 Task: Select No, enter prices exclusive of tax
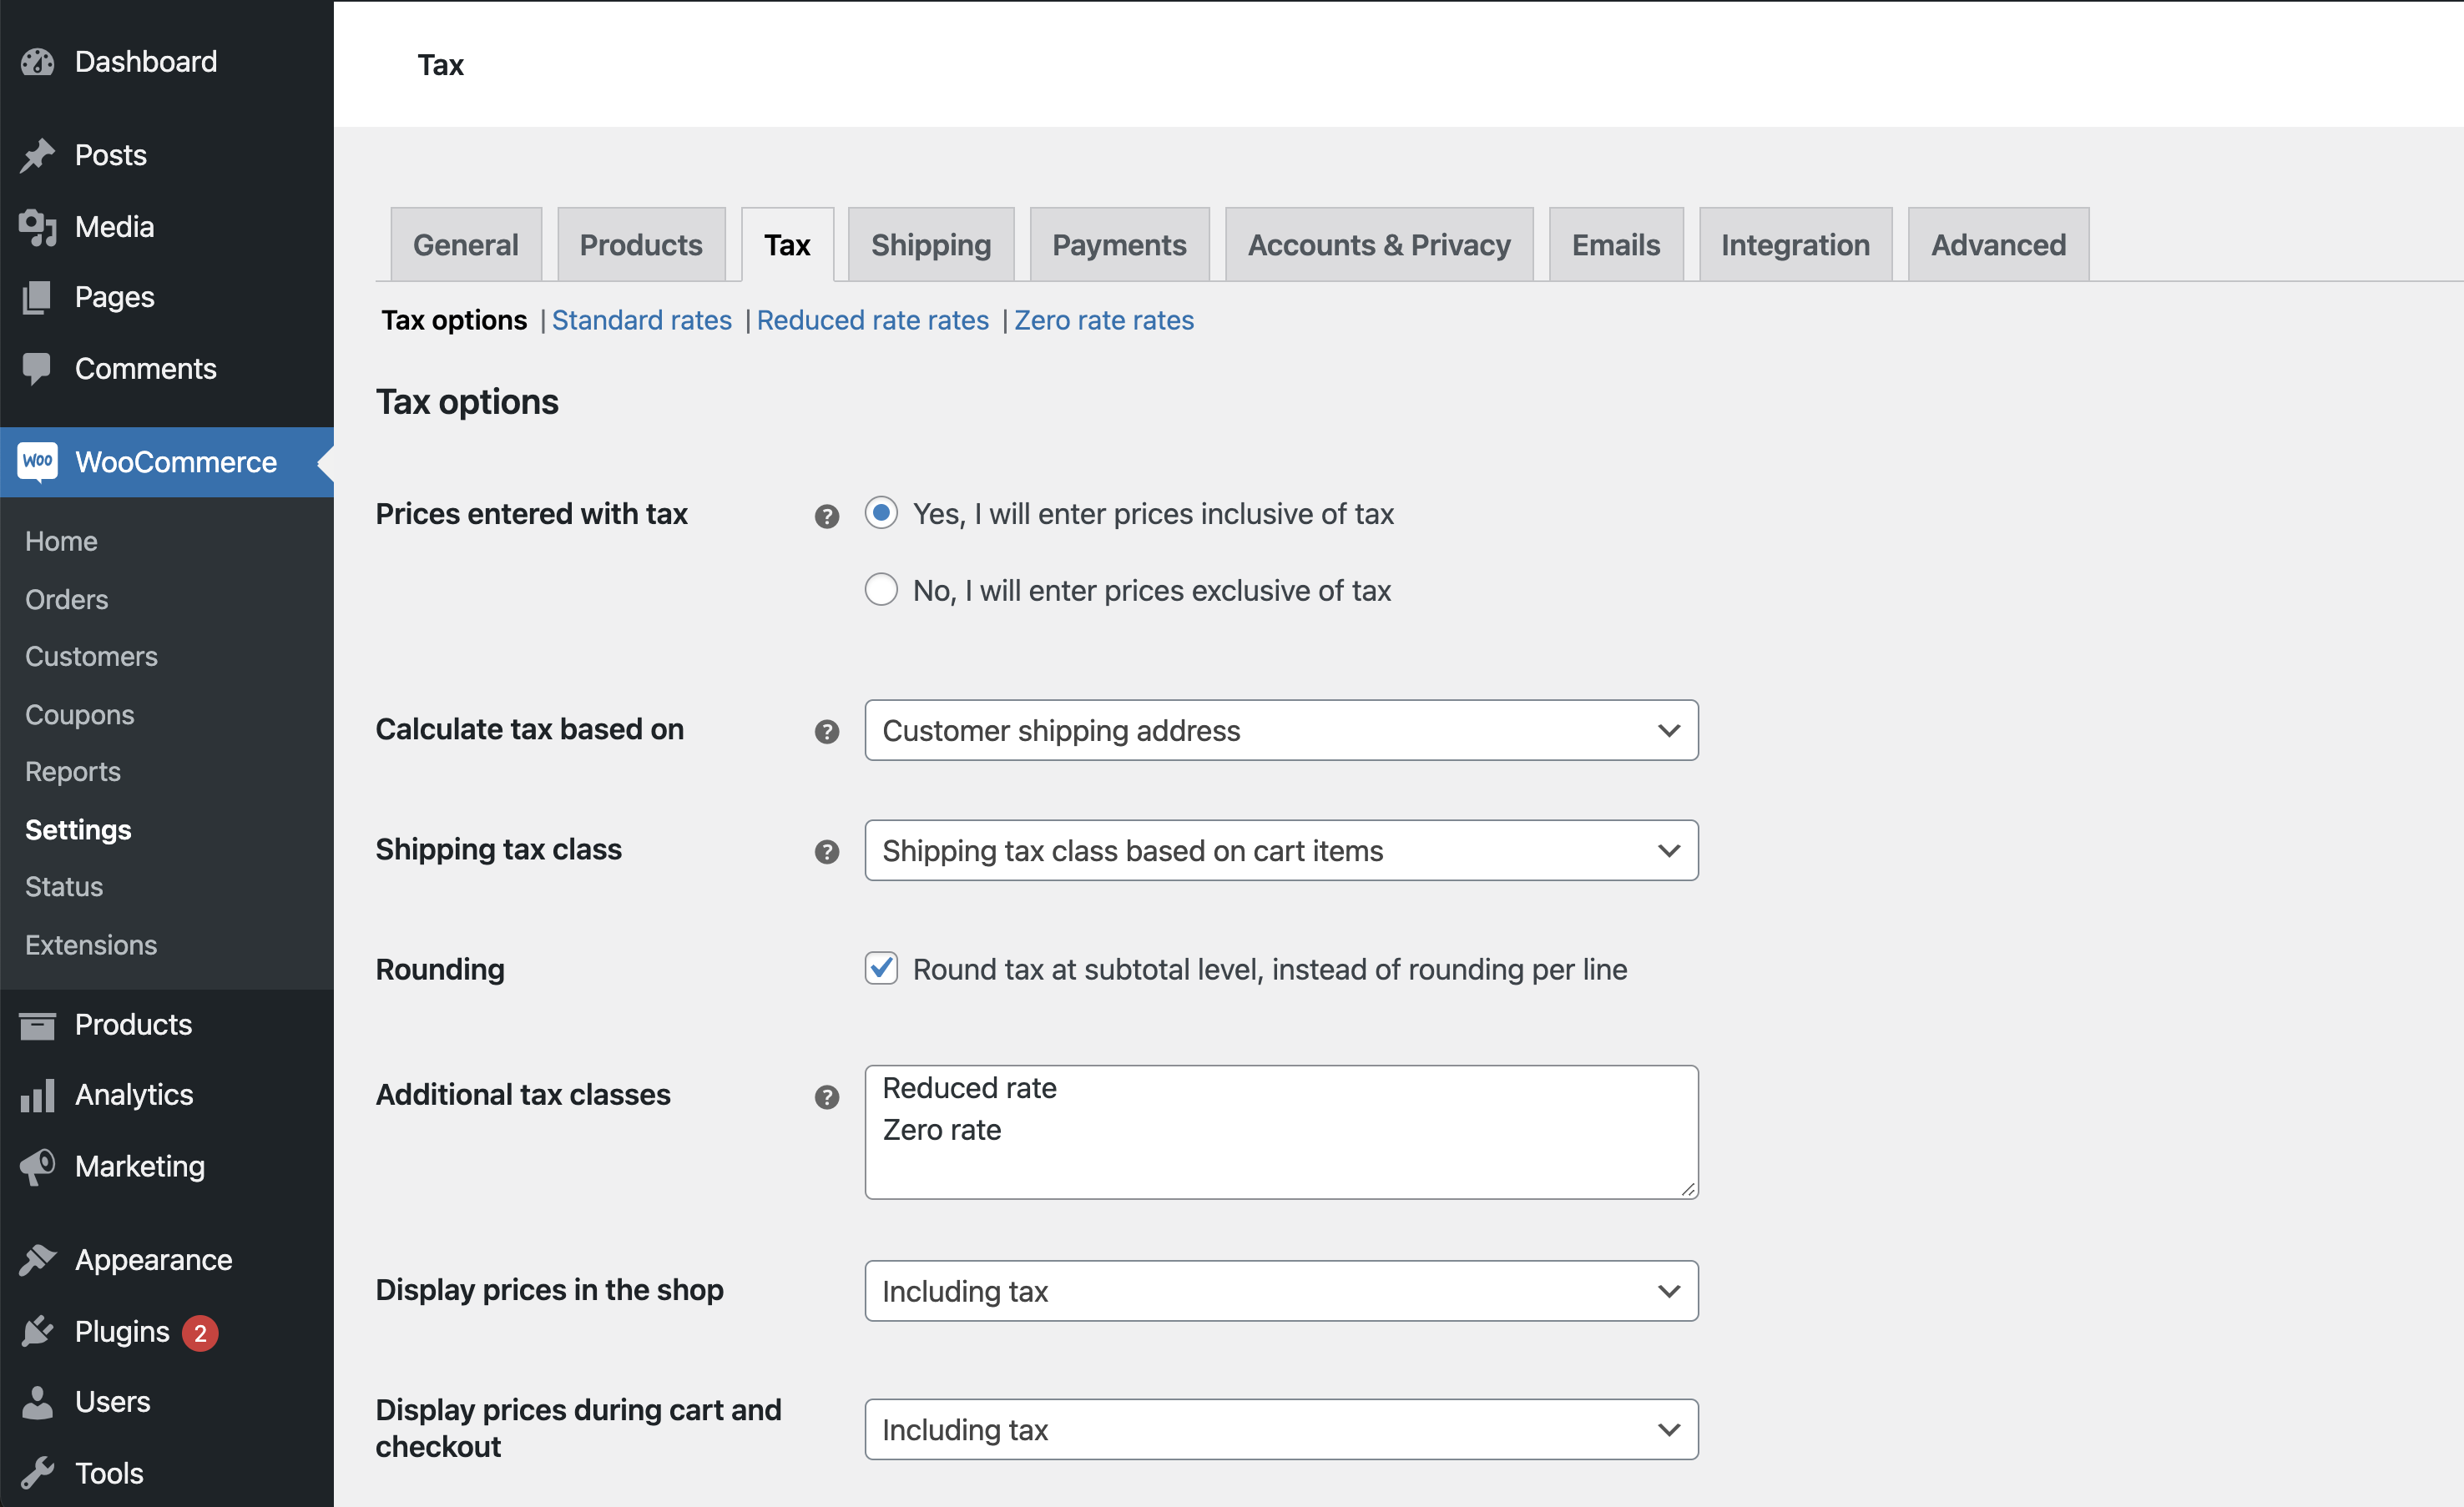(880, 590)
